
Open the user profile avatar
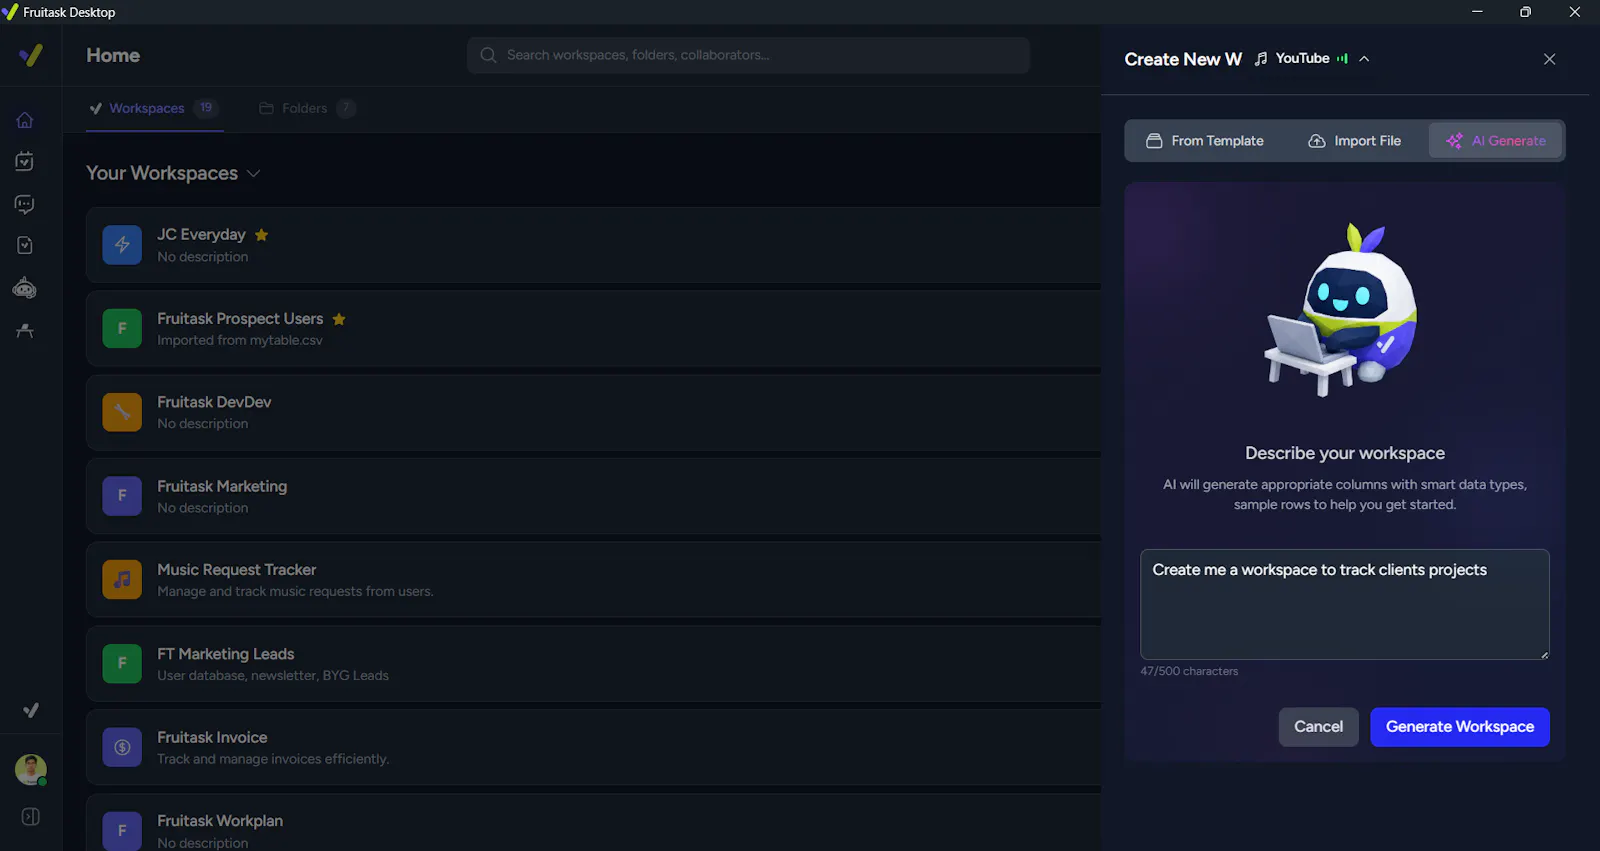[31, 769]
